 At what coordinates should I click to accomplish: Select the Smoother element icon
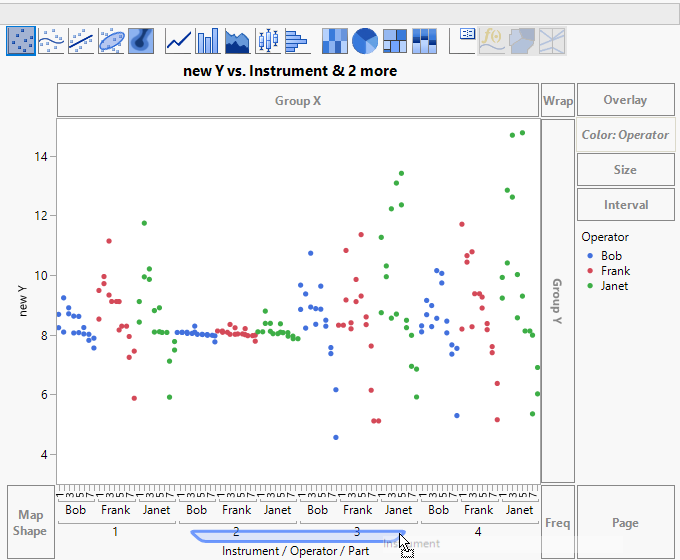click(51, 40)
